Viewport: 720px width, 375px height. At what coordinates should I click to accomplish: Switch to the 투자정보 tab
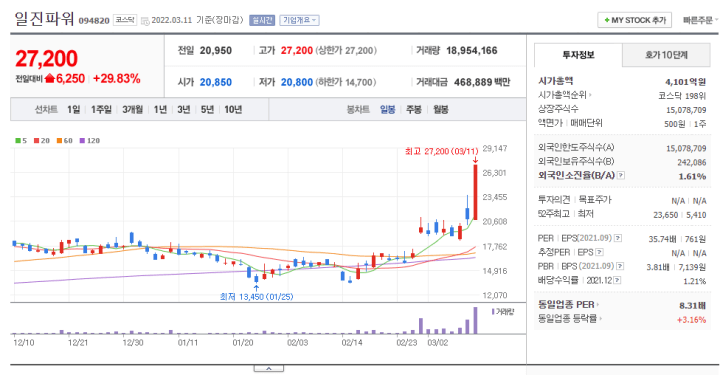tap(578, 55)
